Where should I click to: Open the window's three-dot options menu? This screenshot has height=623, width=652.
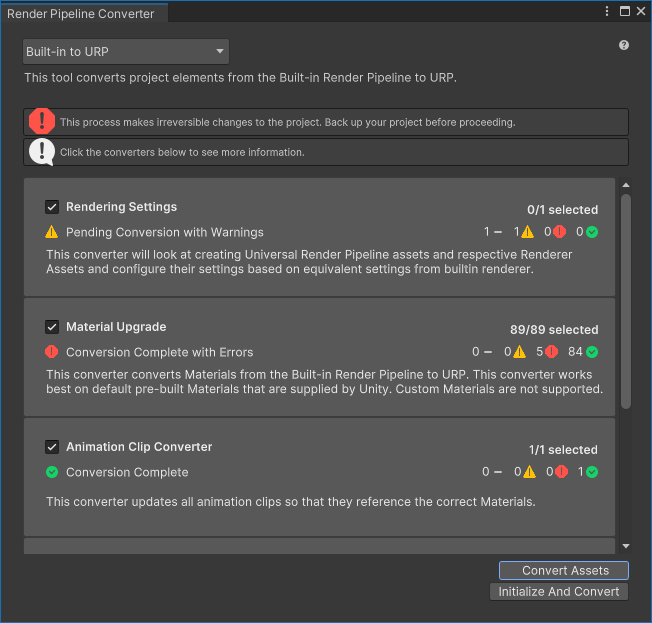[607, 11]
